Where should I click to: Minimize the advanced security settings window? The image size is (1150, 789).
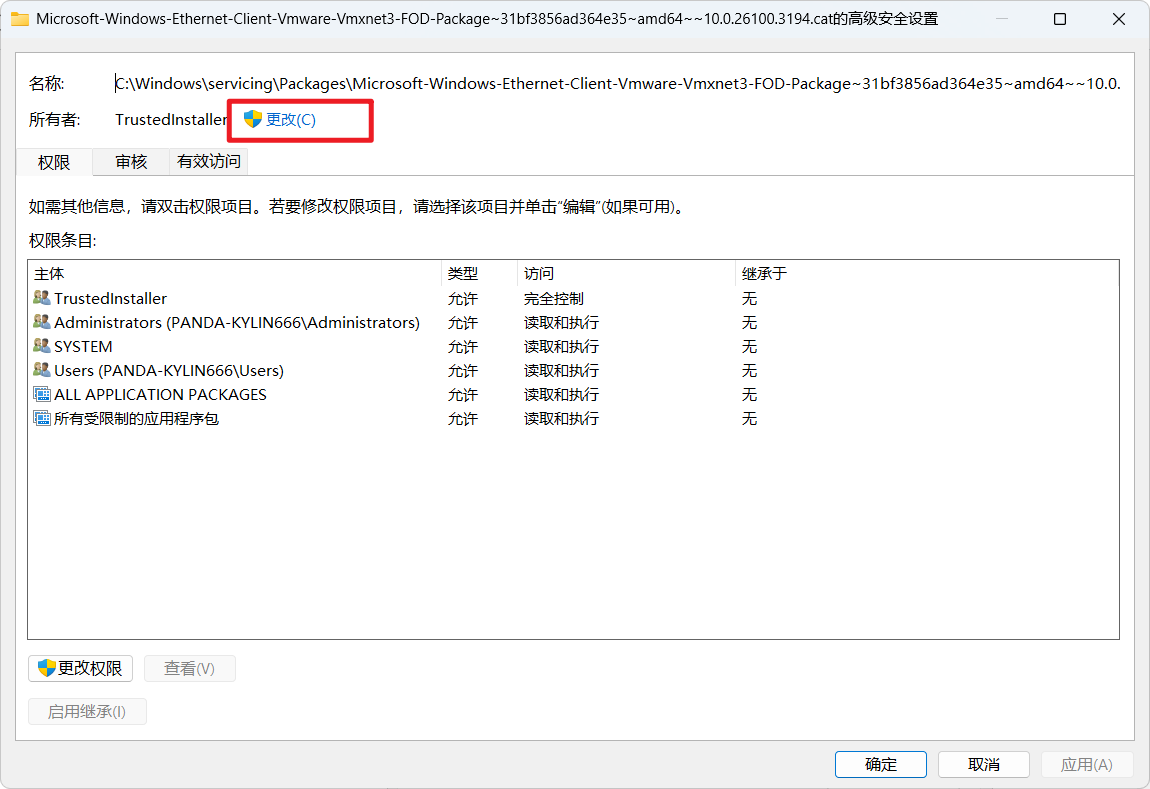[x=1002, y=19]
